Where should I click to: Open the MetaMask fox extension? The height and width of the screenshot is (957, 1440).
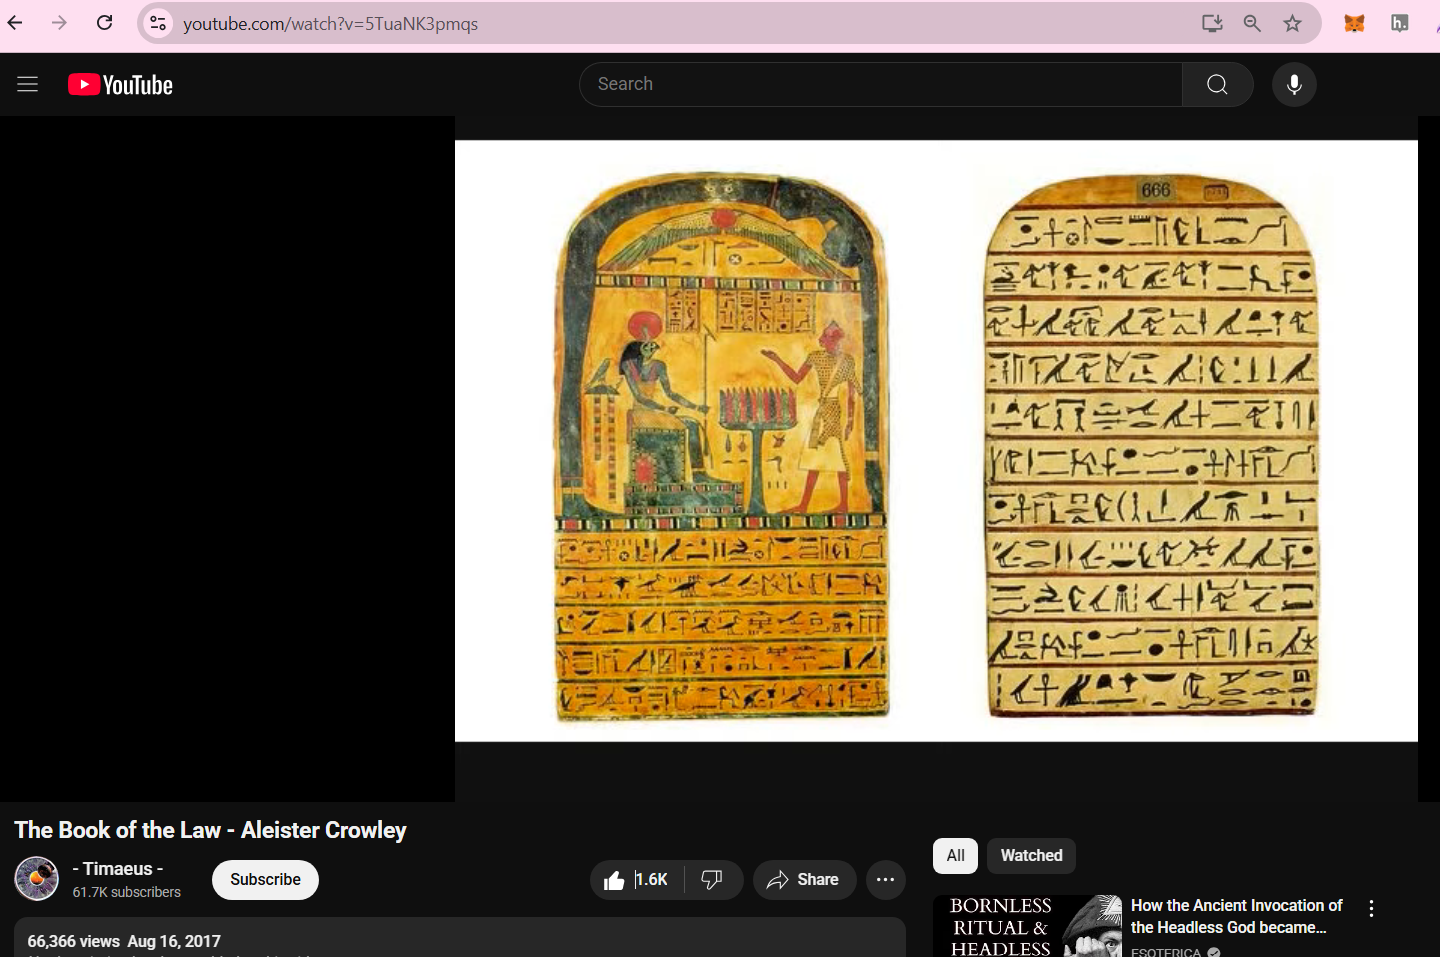(x=1354, y=23)
